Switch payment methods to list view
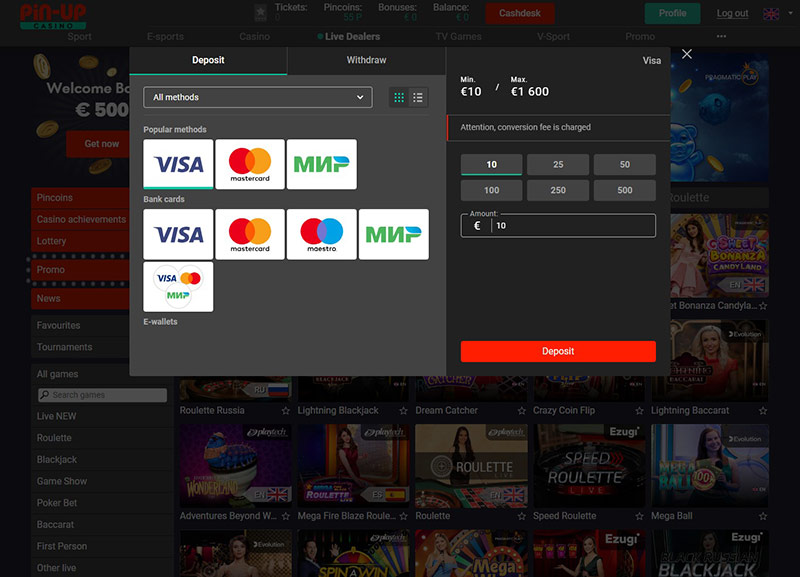800x577 pixels. pyautogui.click(x=418, y=97)
